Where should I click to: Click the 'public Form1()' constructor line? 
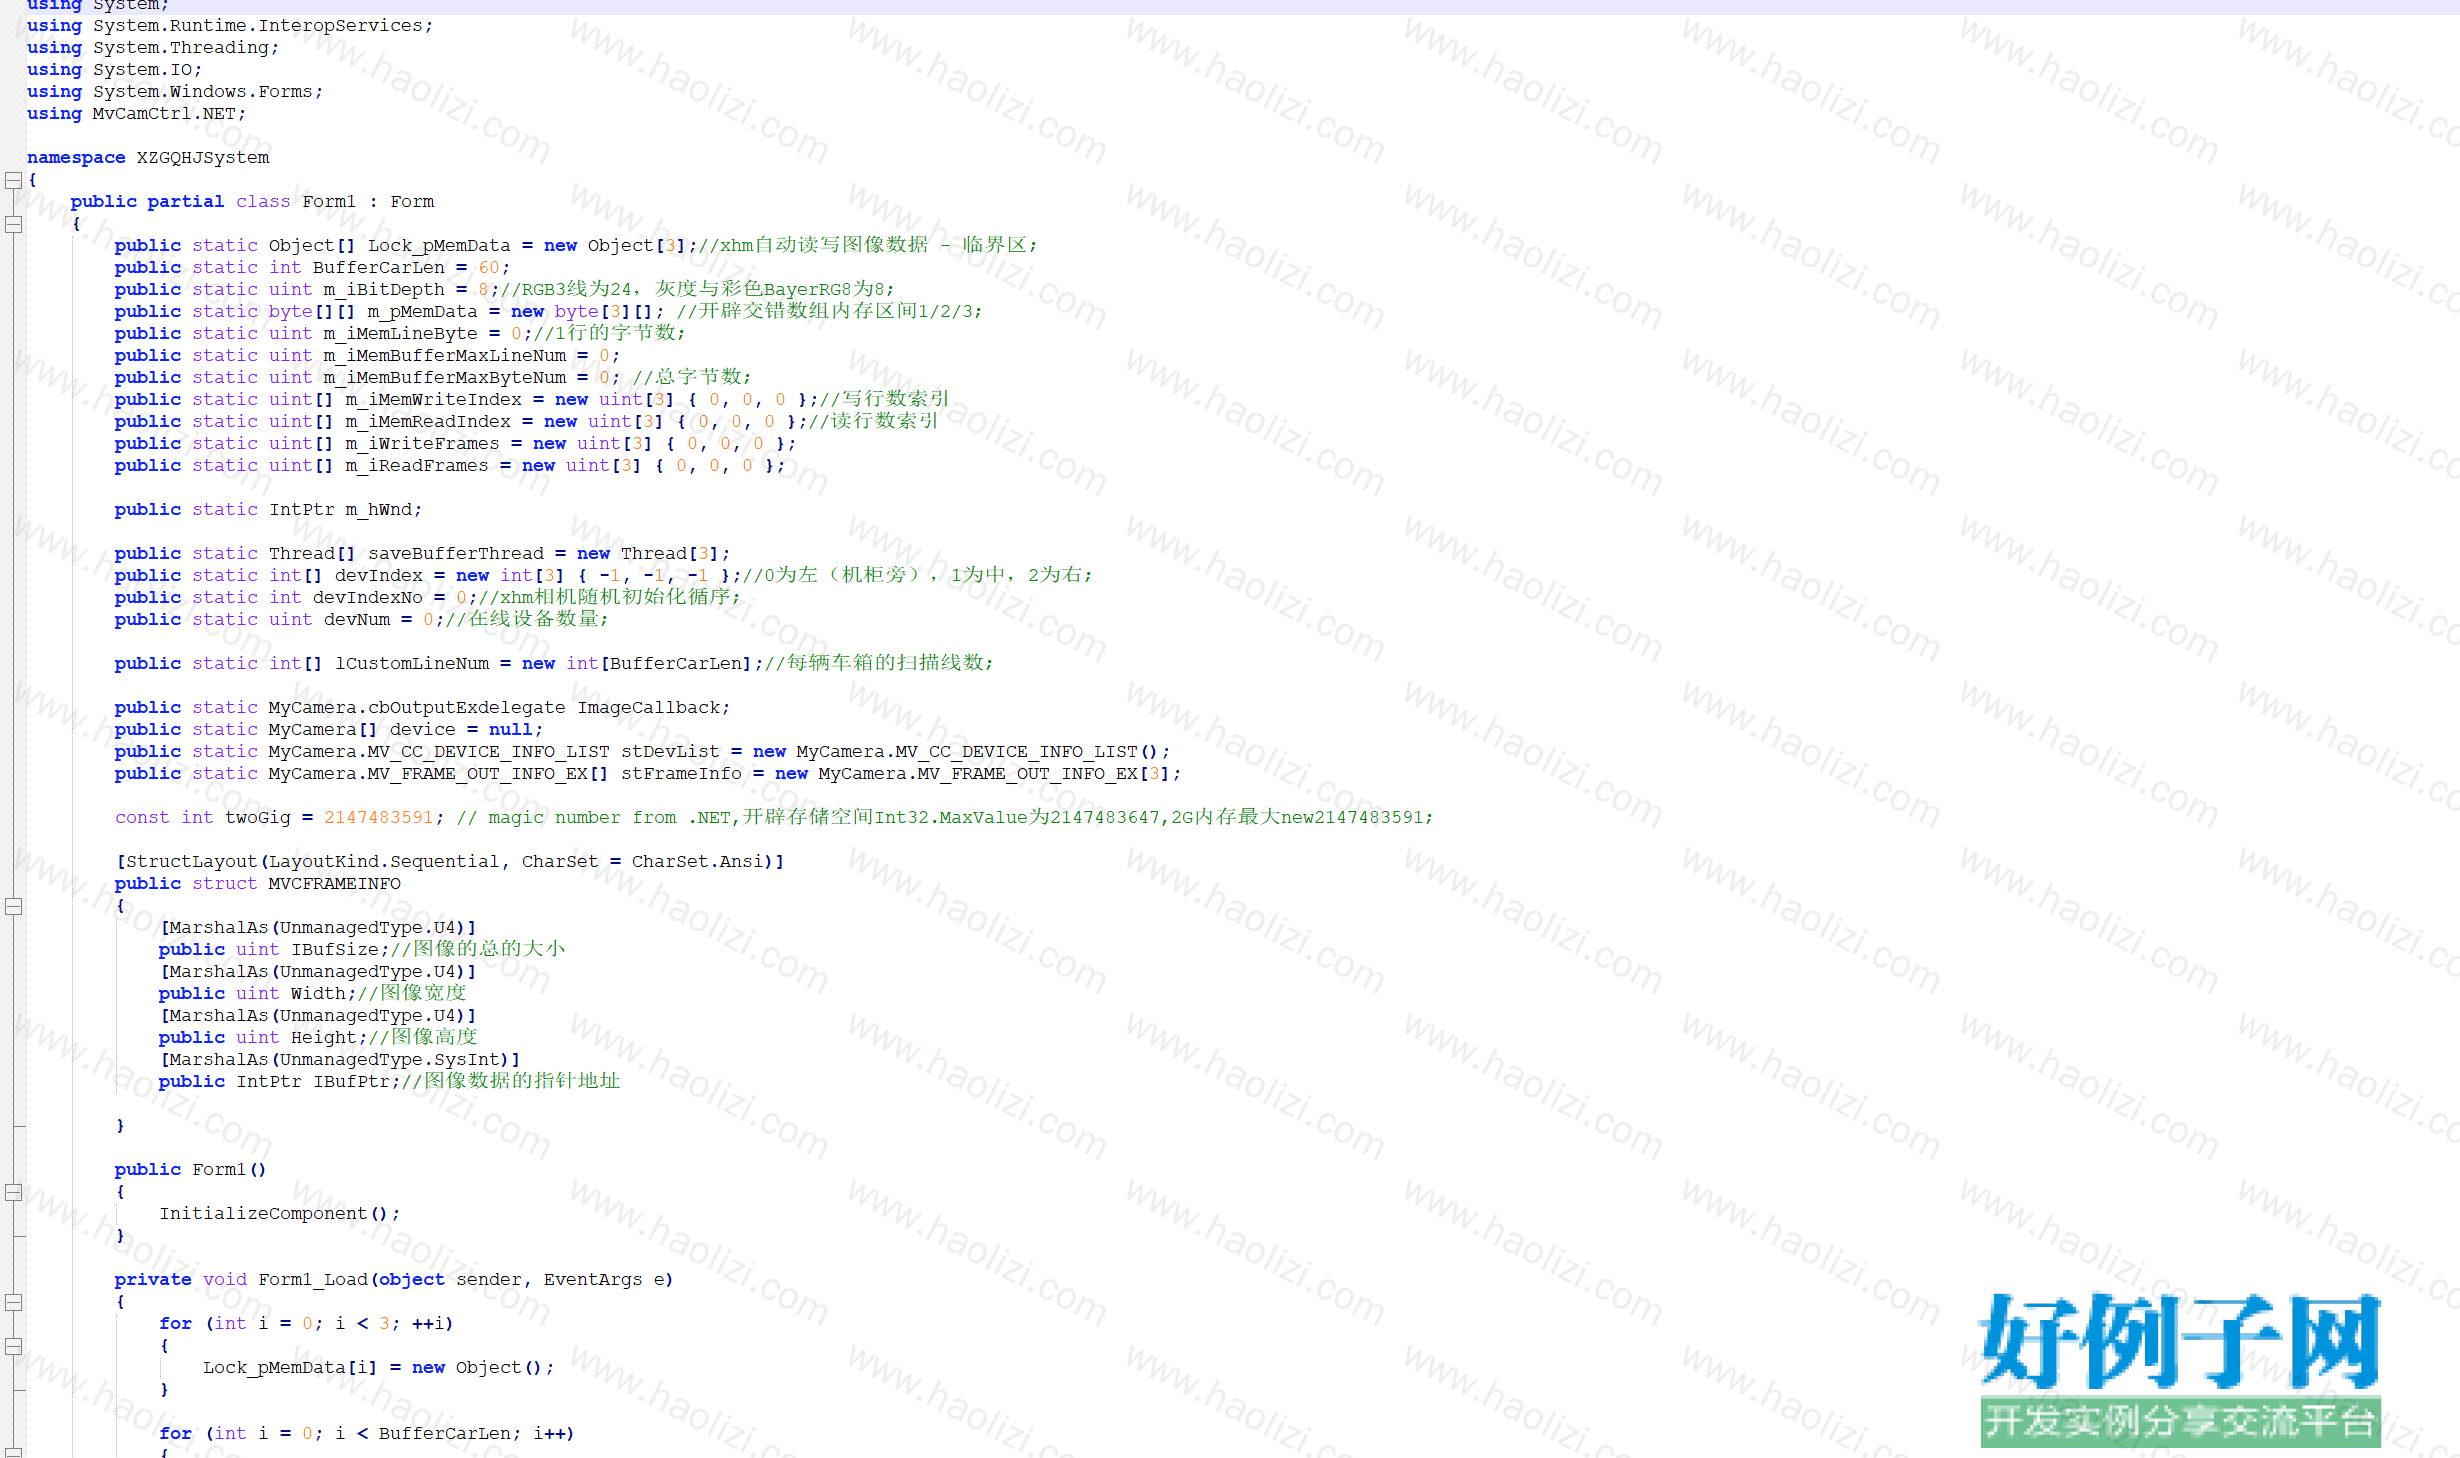190,1170
